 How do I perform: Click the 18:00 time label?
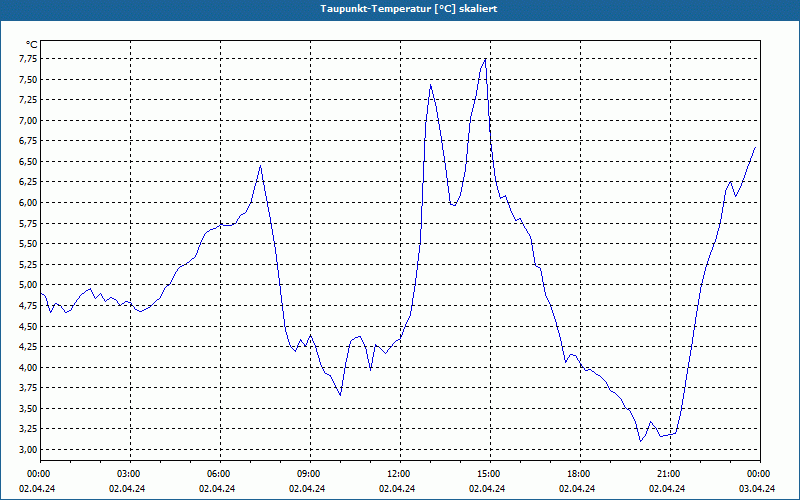[580, 474]
